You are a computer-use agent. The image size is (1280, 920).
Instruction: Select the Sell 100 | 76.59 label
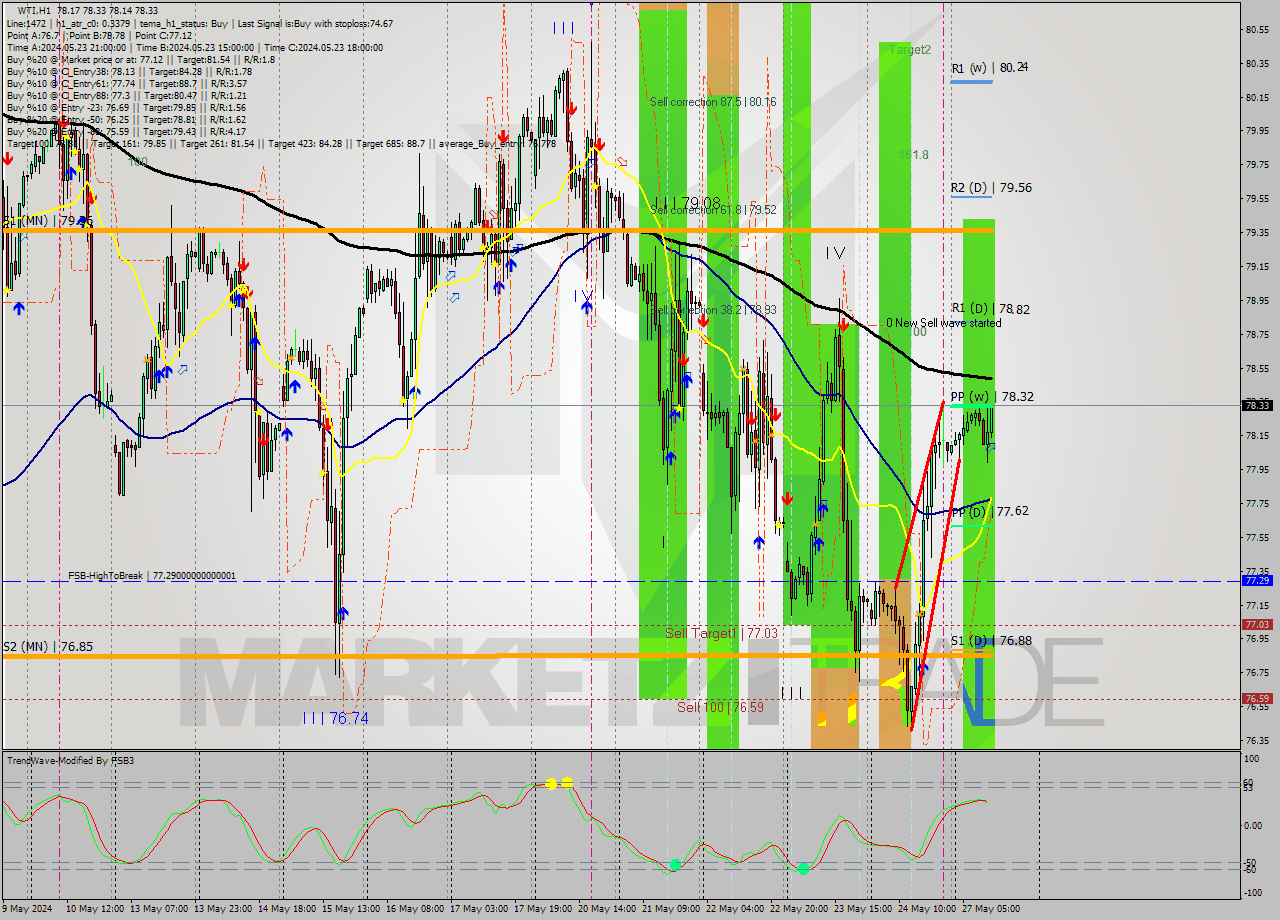click(x=720, y=706)
